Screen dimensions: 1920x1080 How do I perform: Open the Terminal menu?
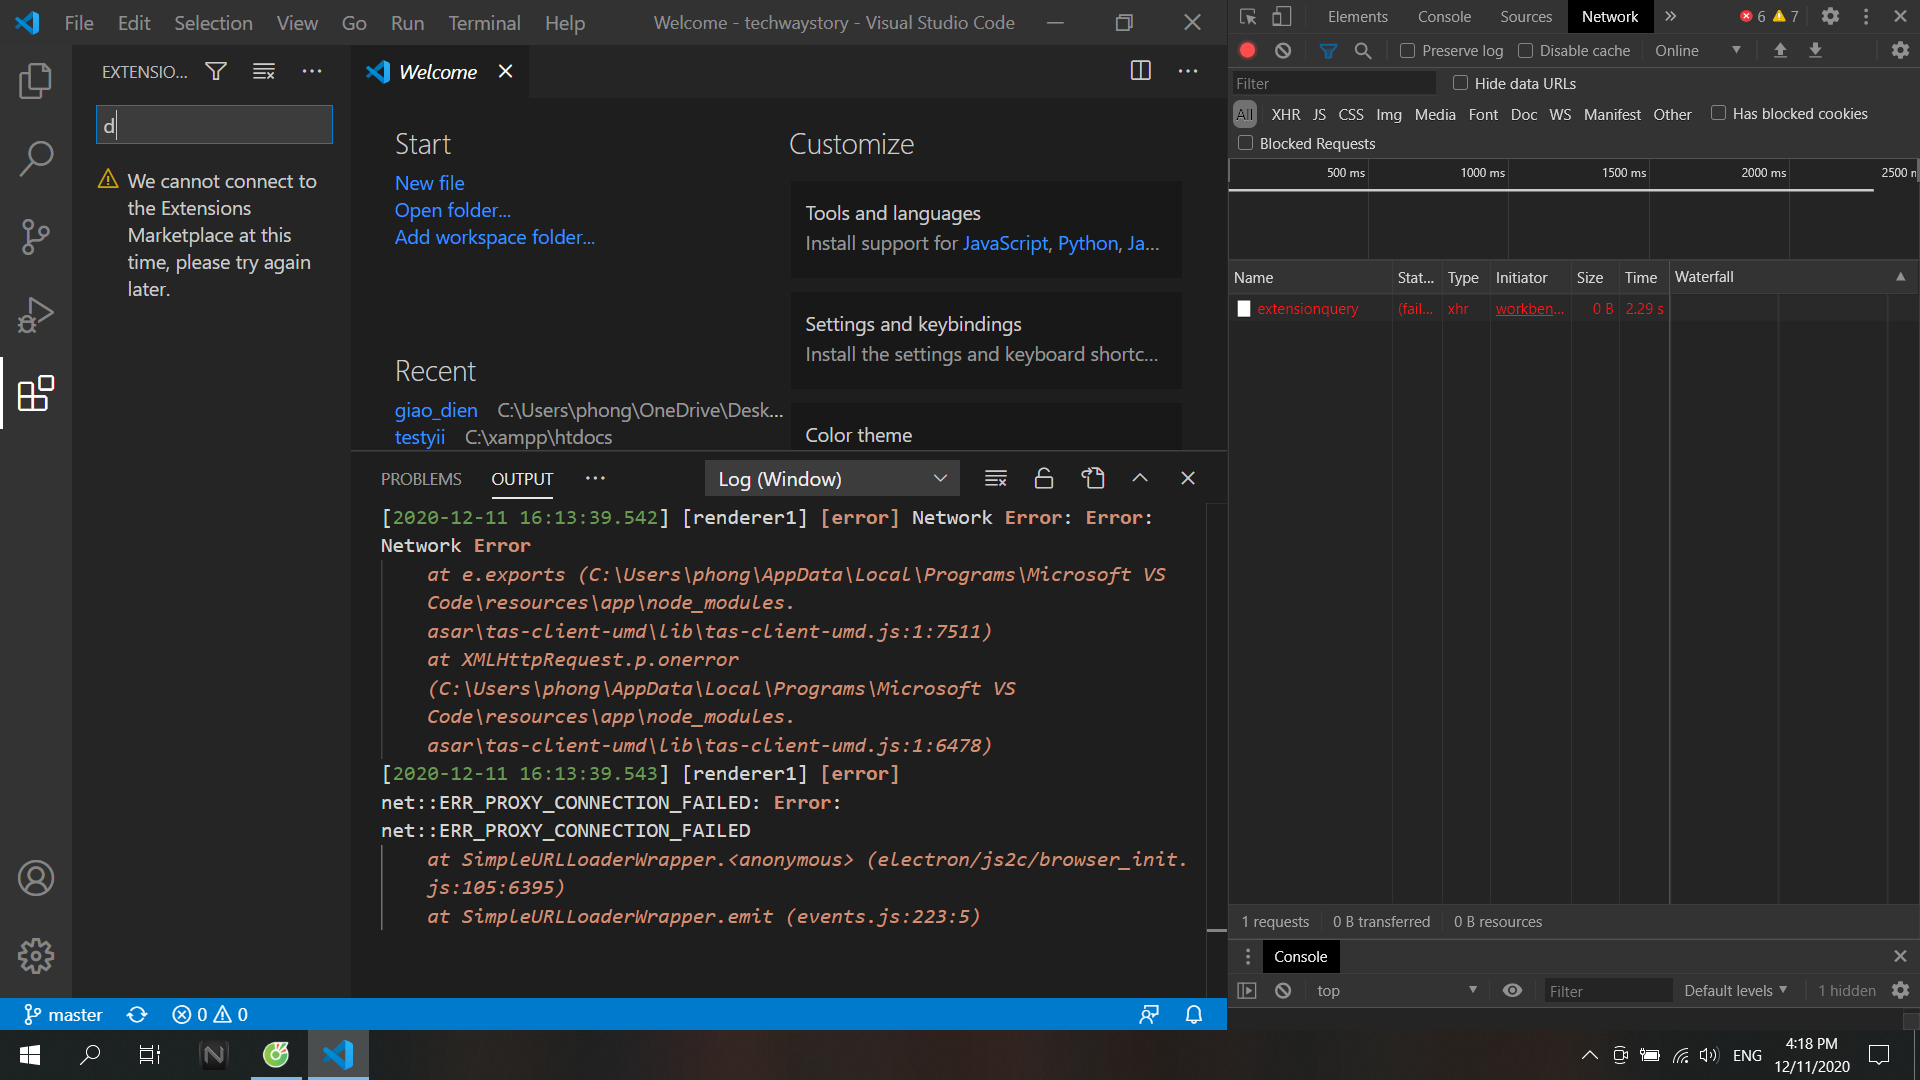pyautogui.click(x=484, y=22)
